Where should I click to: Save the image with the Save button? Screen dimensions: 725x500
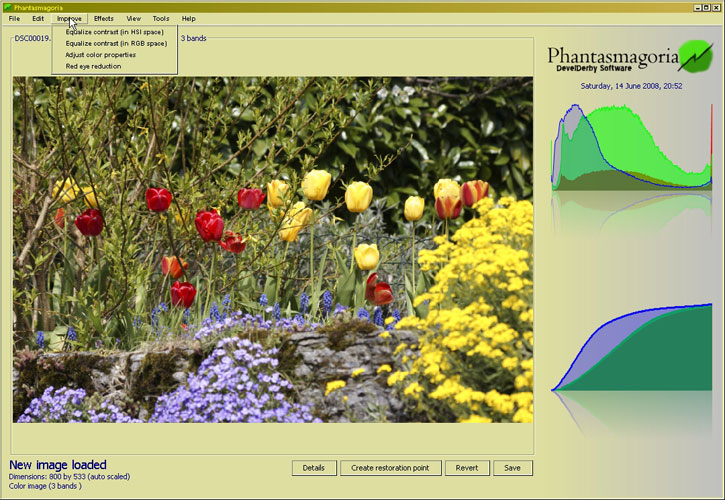click(x=512, y=468)
